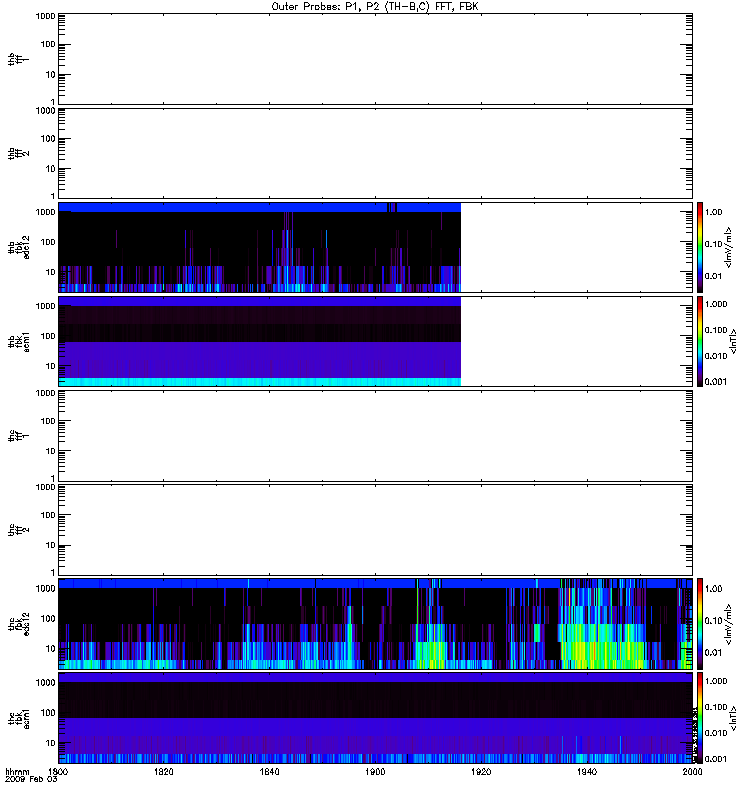
Task: Click the 1940 time axis label
Action: pos(587,771)
